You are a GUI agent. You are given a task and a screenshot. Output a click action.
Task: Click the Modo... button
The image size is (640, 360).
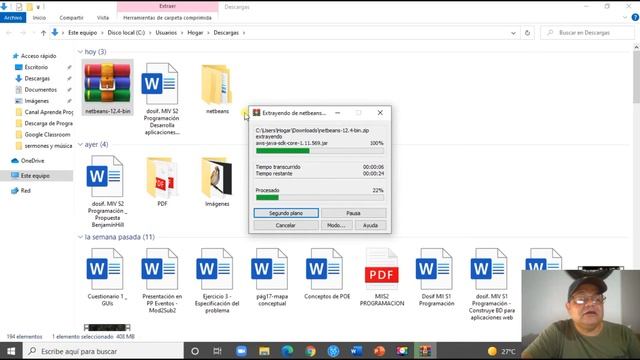click(x=336, y=225)
